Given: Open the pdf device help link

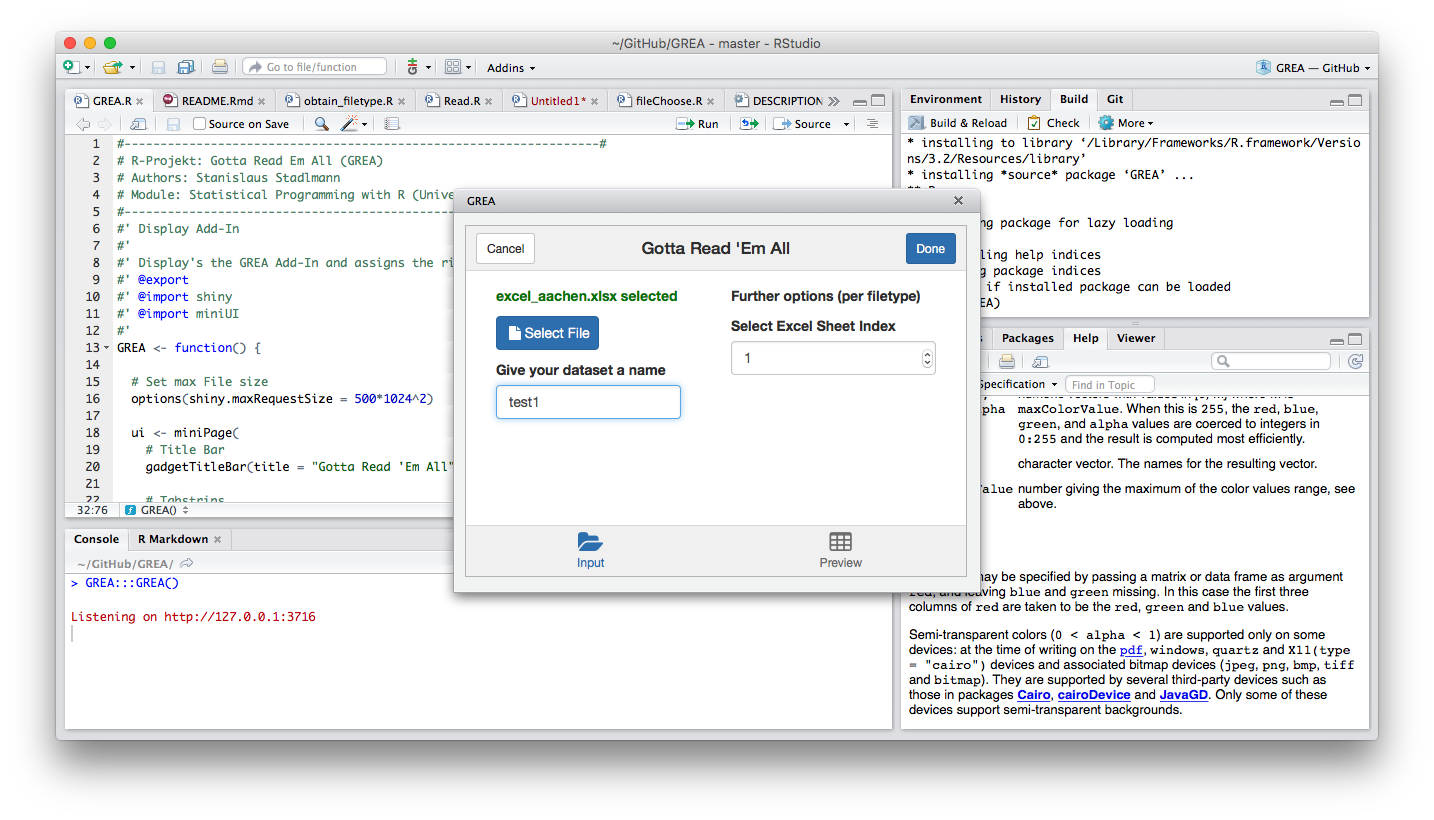Looking at the screenshot, I should [1130, 650].
